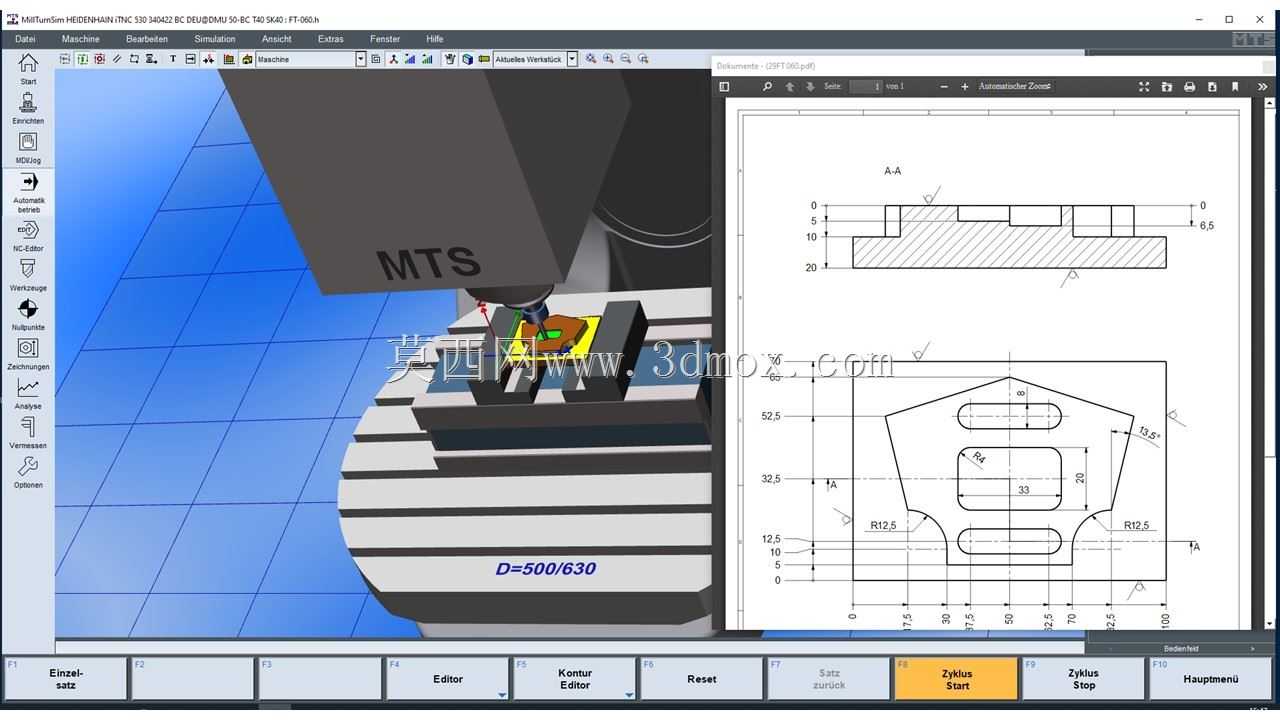
Task: Open search in PDF viewer
Action: (767, 87)
